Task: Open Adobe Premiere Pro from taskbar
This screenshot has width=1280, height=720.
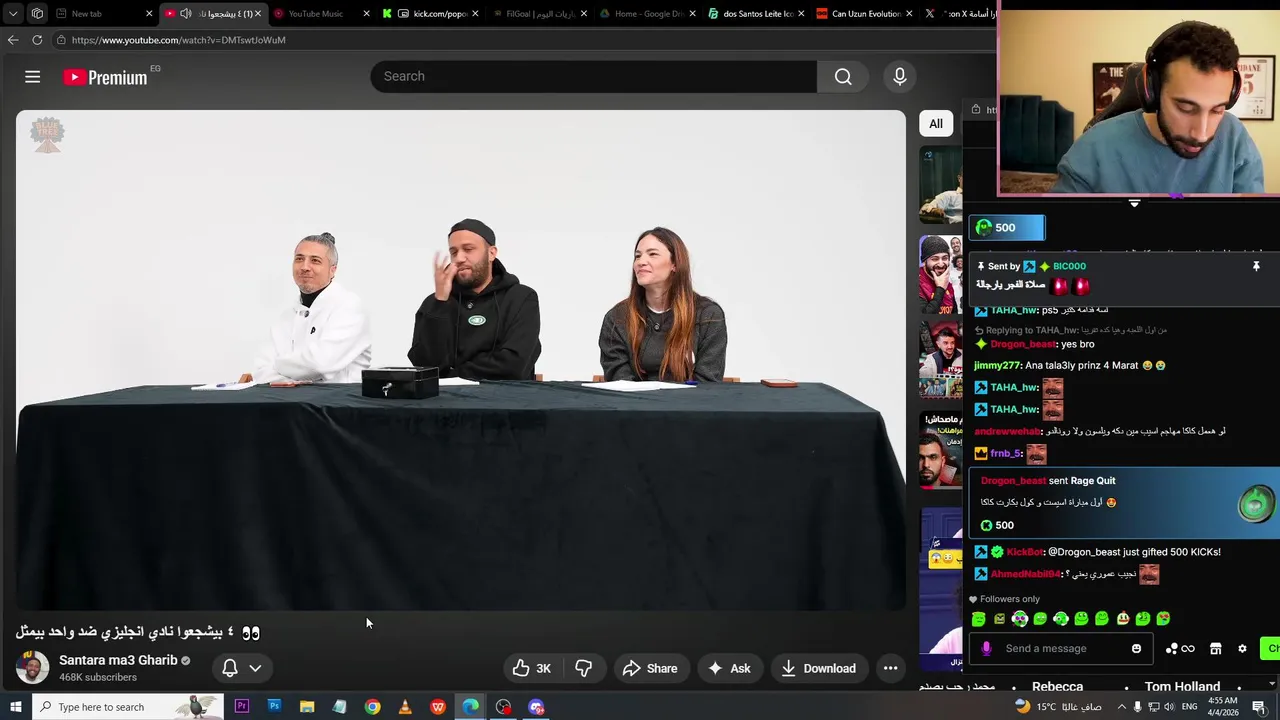Action: [x=241, y=707]
